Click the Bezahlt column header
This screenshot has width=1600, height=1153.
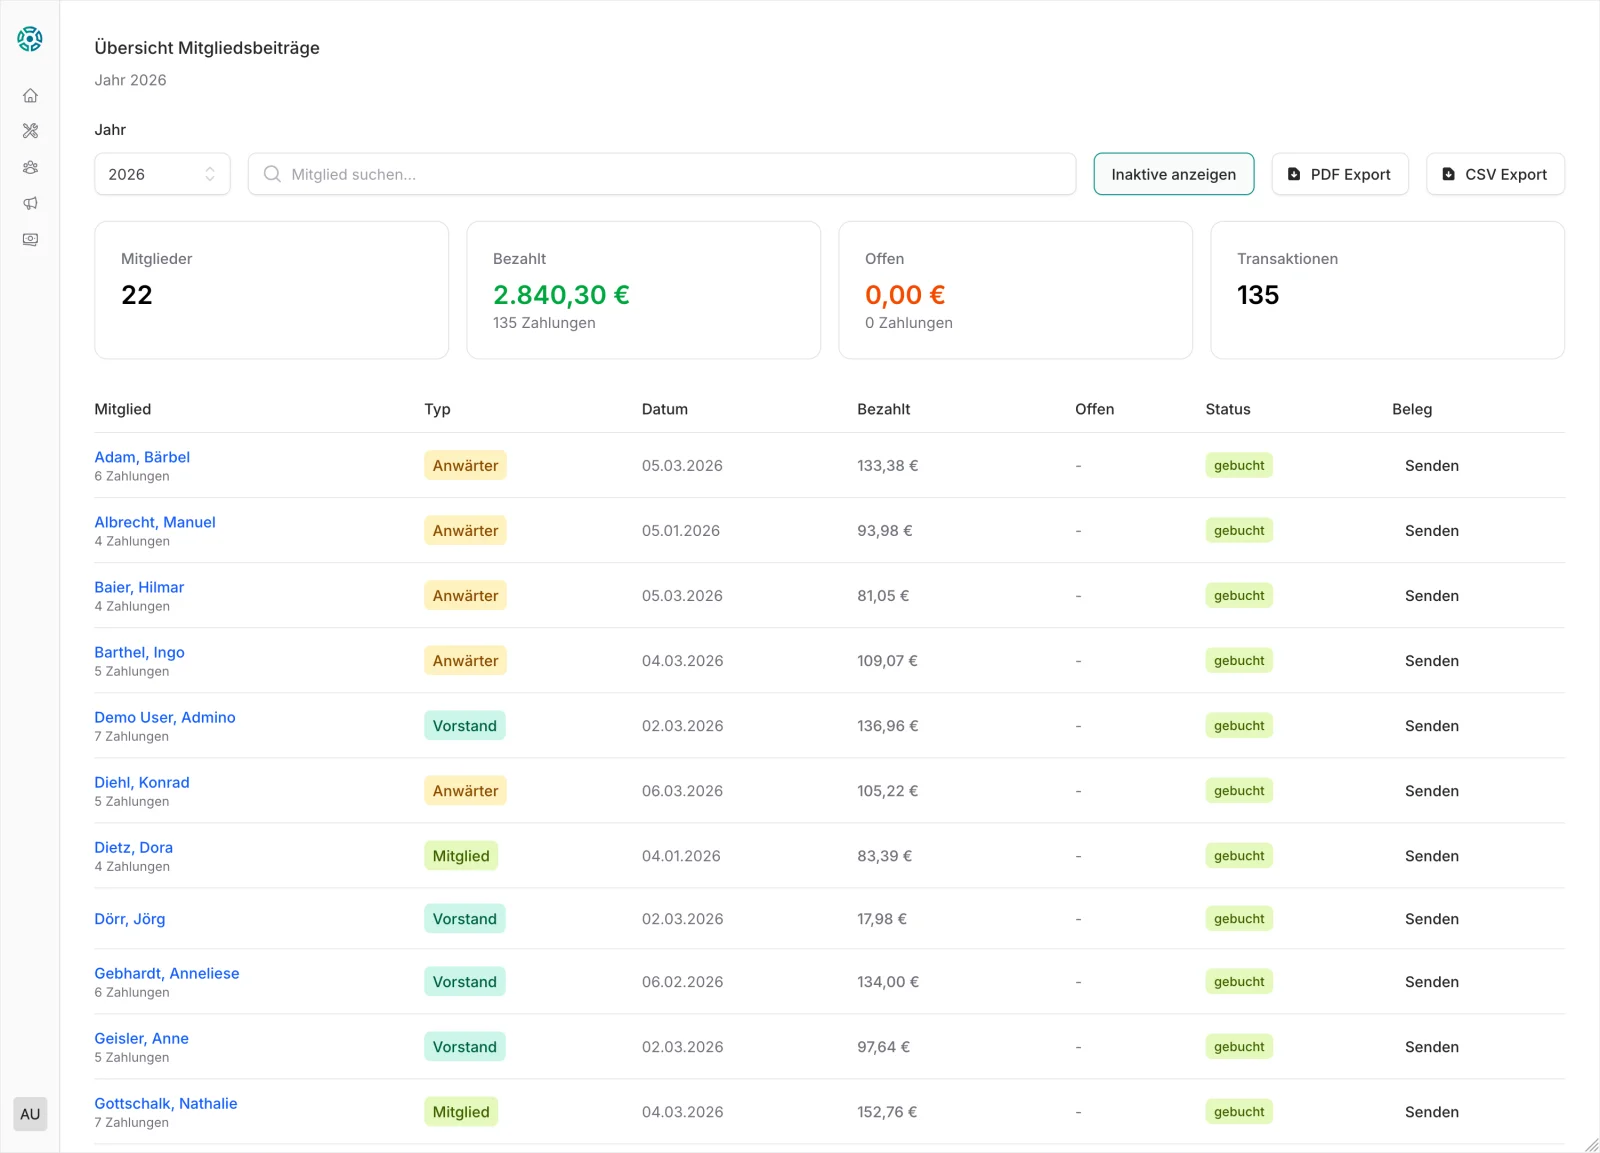pyautogui.click(x=883, y=409)
